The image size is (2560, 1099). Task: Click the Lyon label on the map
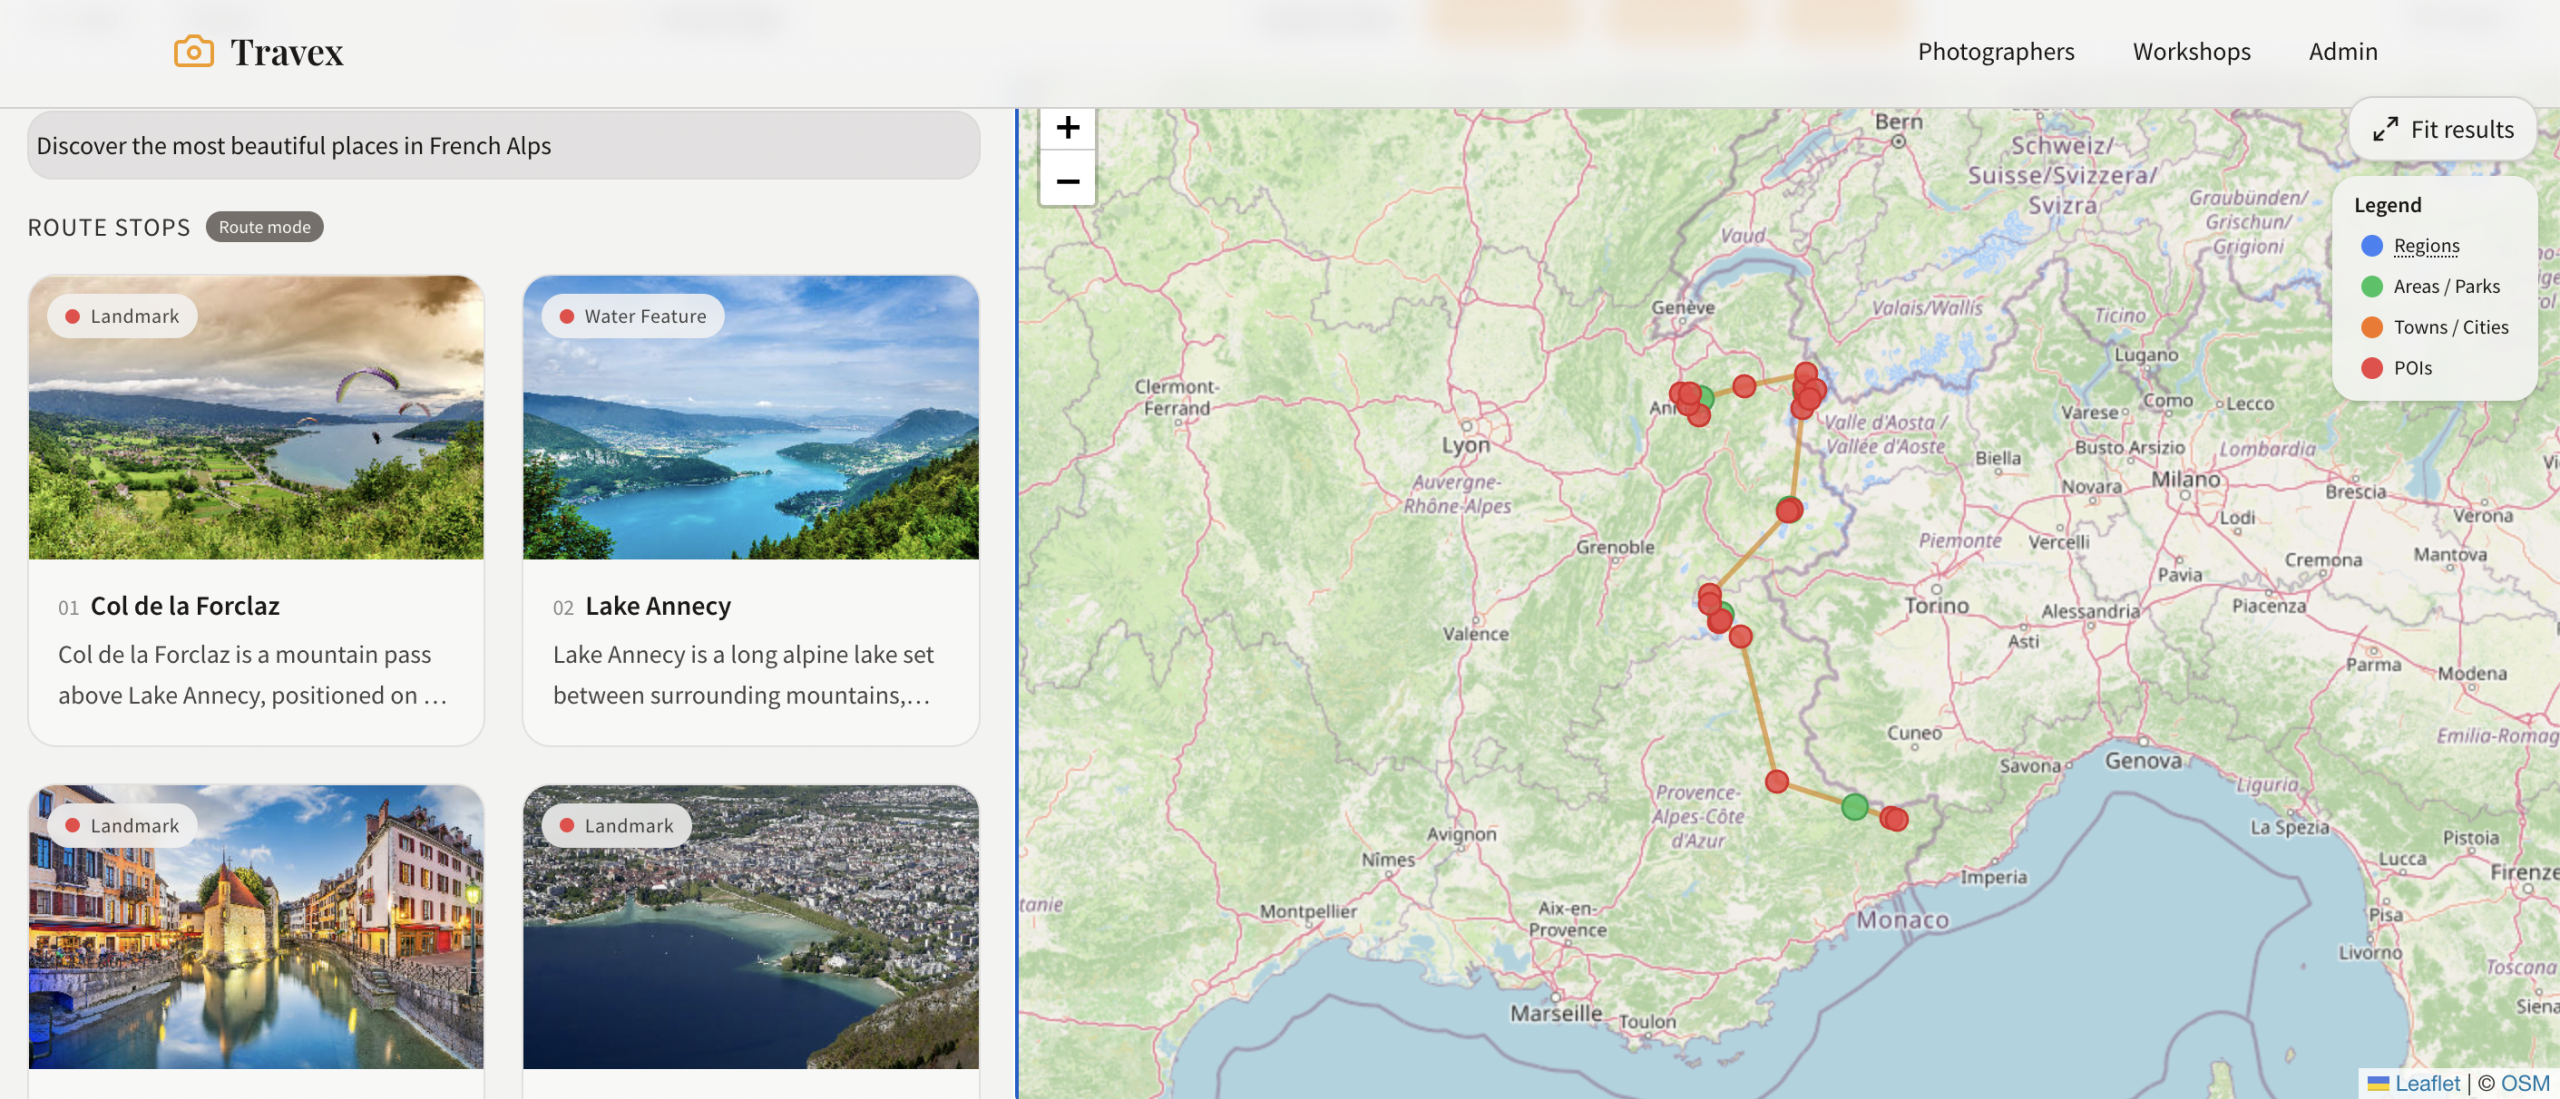tap(1465, 445)
